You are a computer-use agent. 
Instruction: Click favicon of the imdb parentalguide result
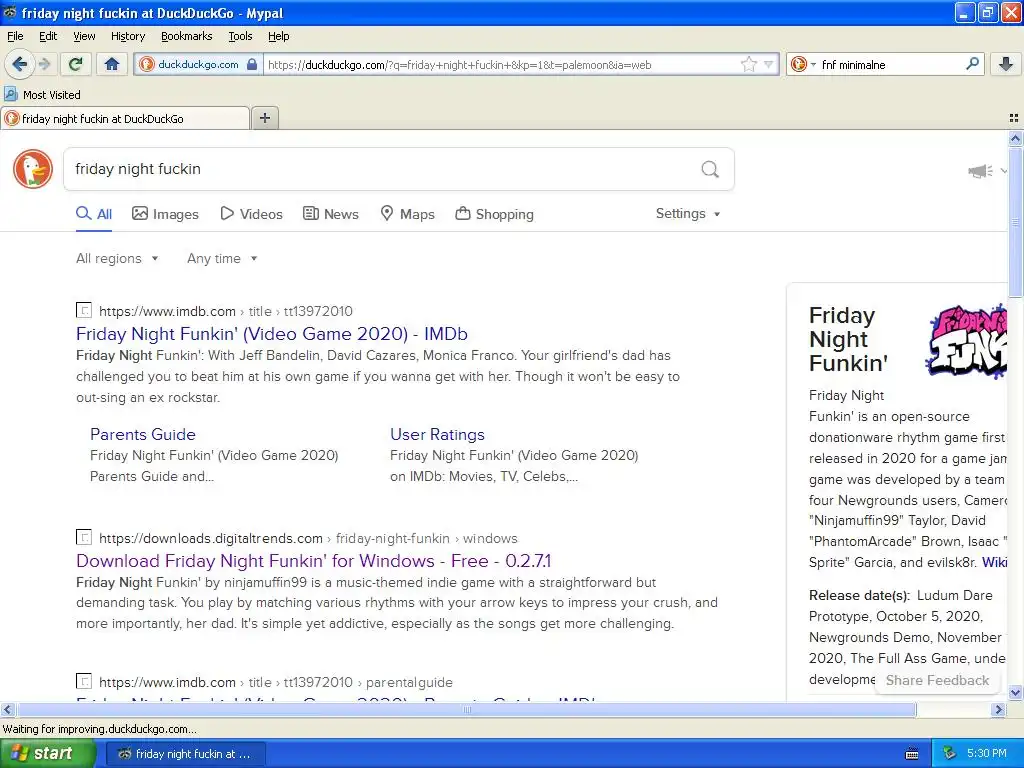(84, 681)
